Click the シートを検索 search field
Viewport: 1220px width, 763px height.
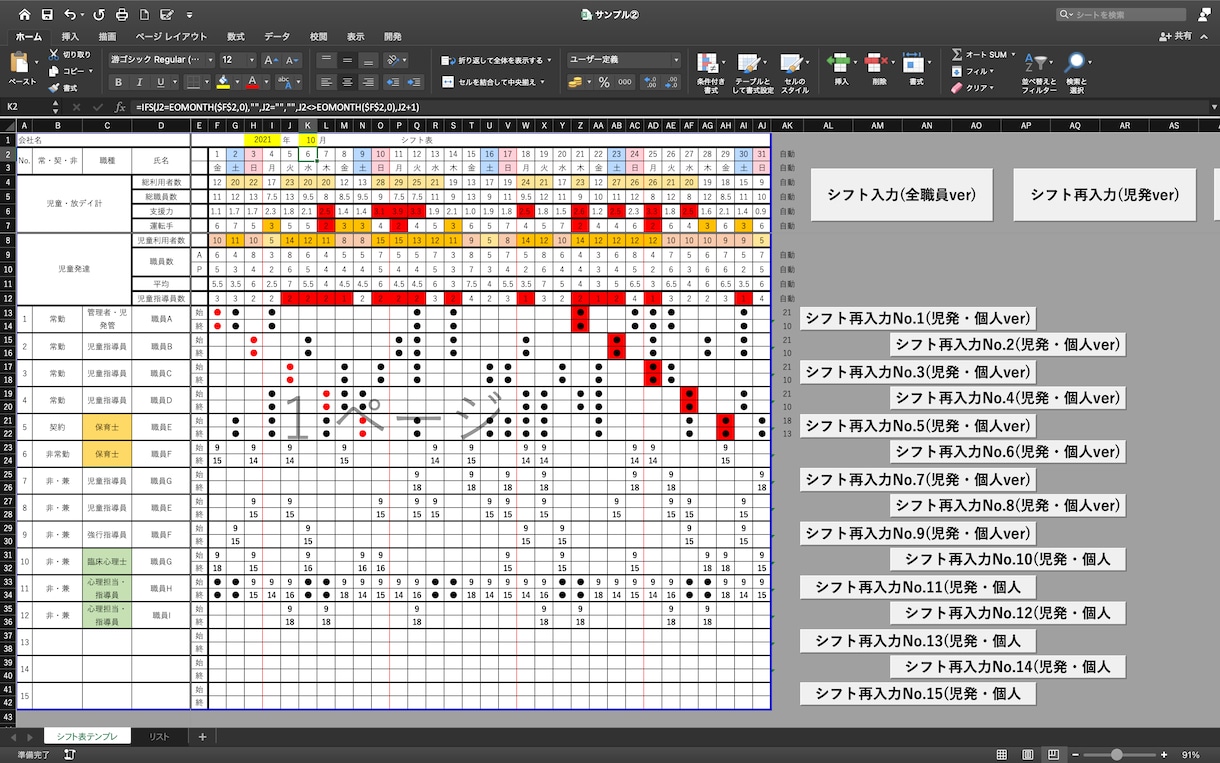1120,15
